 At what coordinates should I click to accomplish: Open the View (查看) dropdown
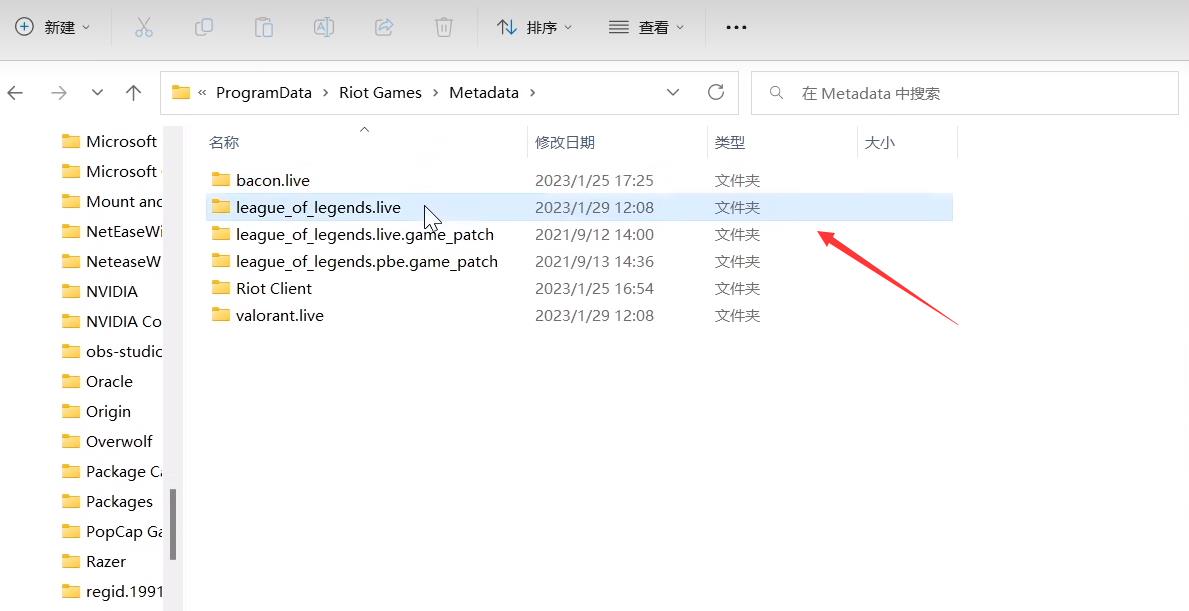coord(646,27)
